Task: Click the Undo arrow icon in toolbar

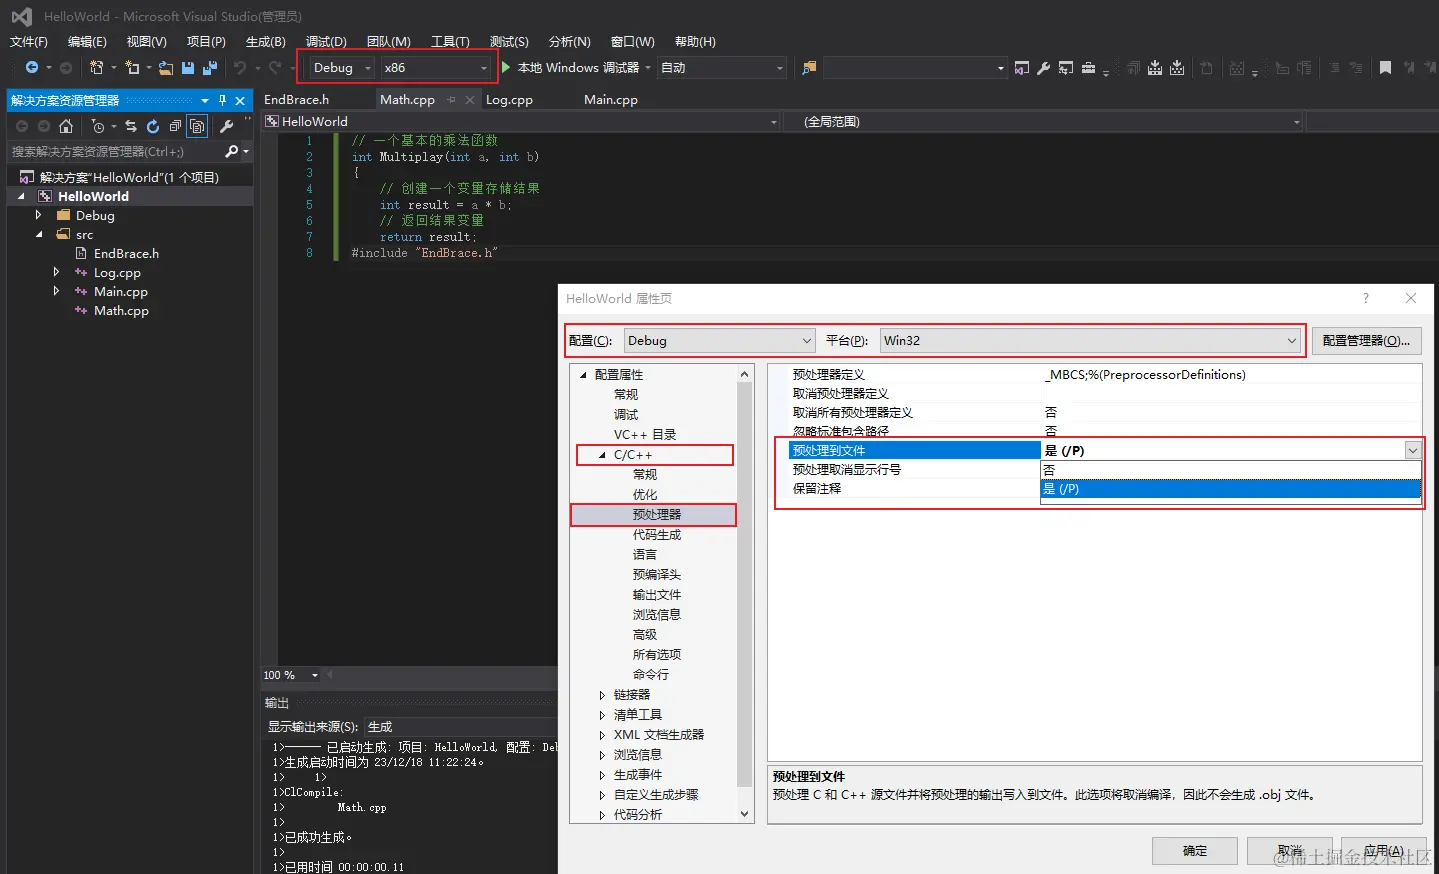Action: point(240,68)
